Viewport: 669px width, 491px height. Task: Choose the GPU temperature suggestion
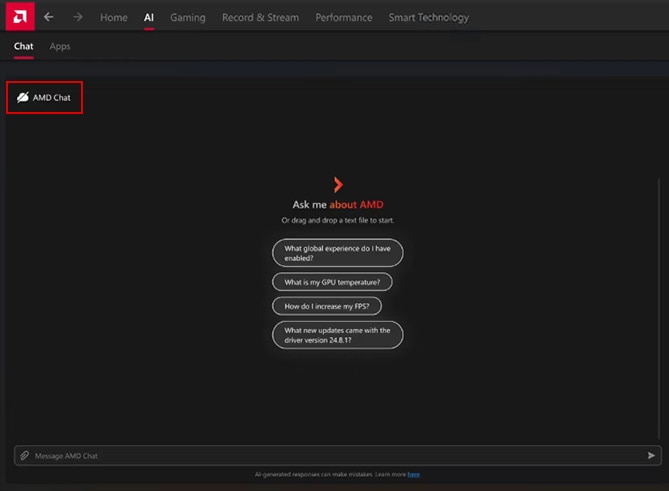click(x=332, y=282)
